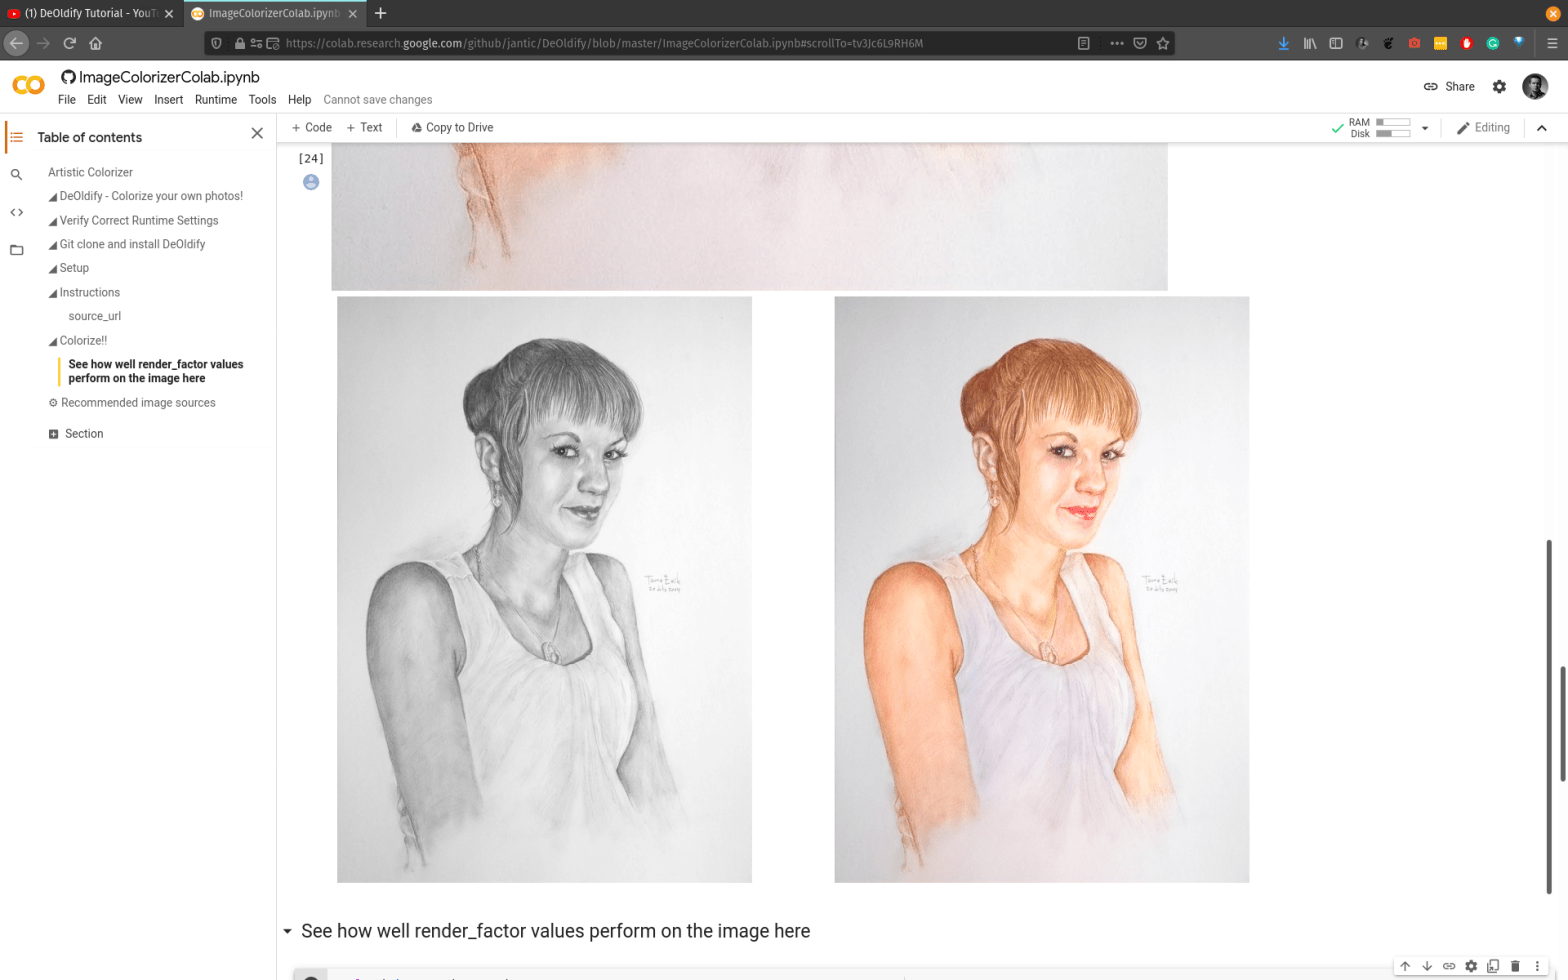Collapse the render_factor section heading
The height and width of the screenshot is (980, 1568).
click(x=288, y=931)
